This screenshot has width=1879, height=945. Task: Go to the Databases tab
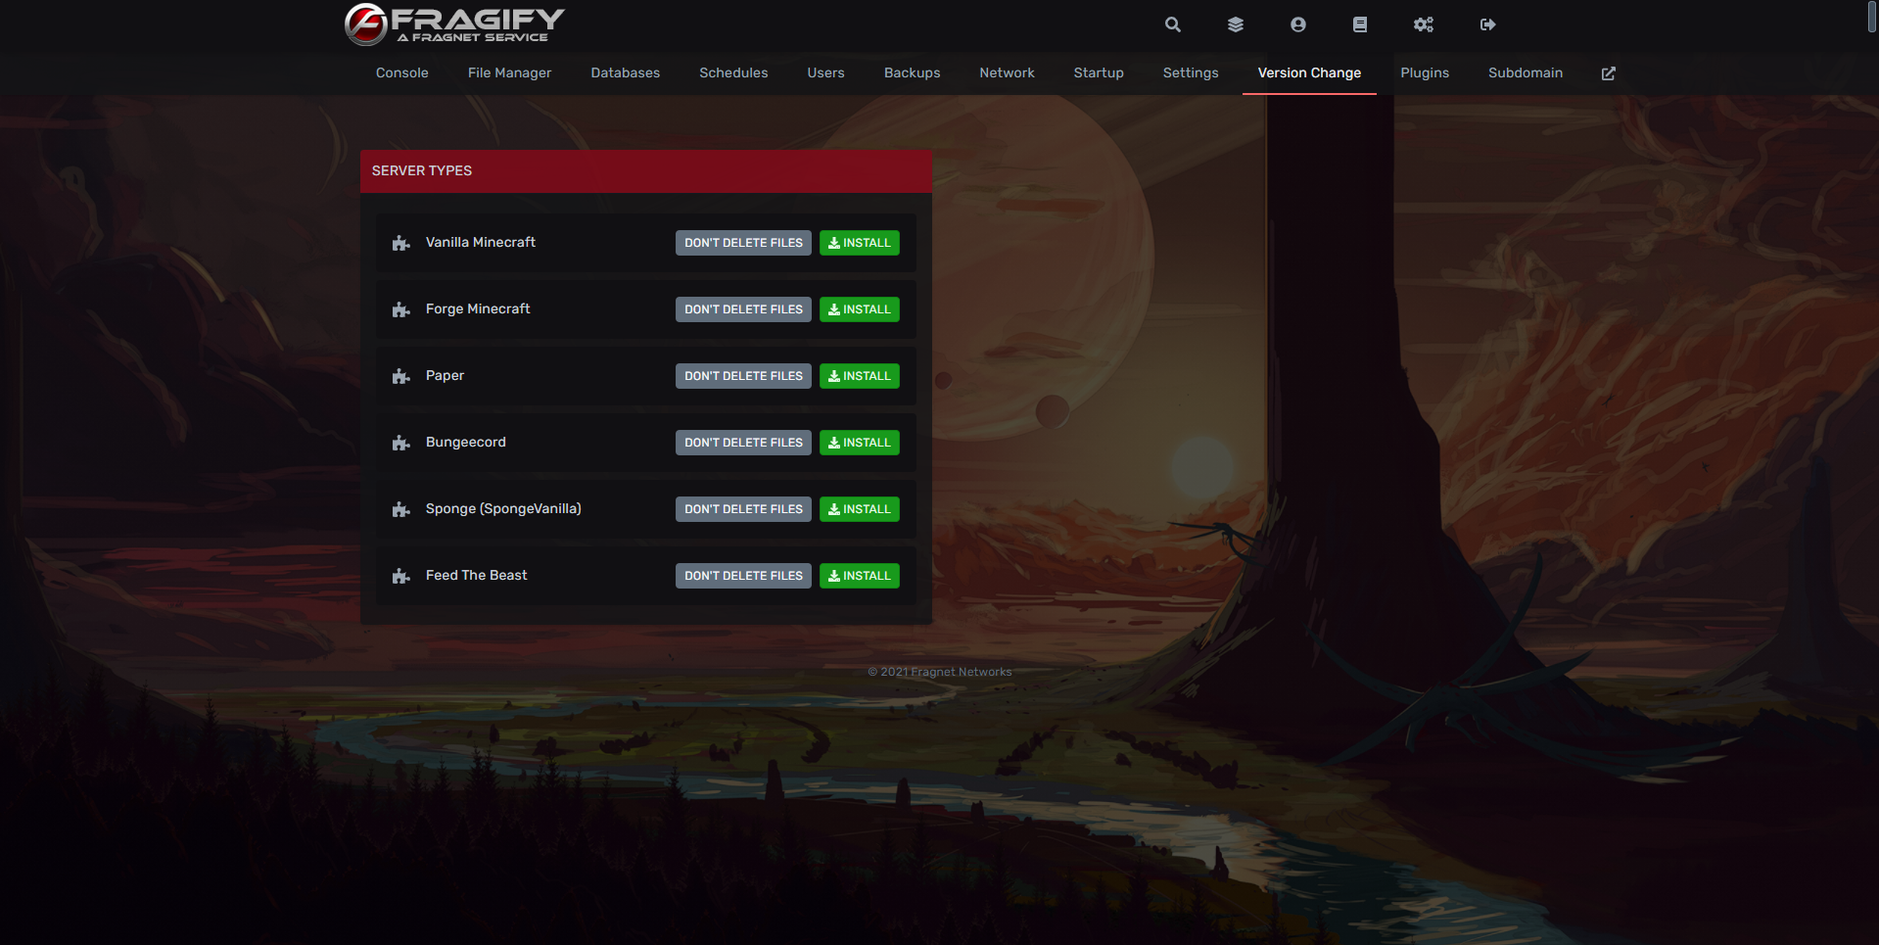(x=625, y=73)
